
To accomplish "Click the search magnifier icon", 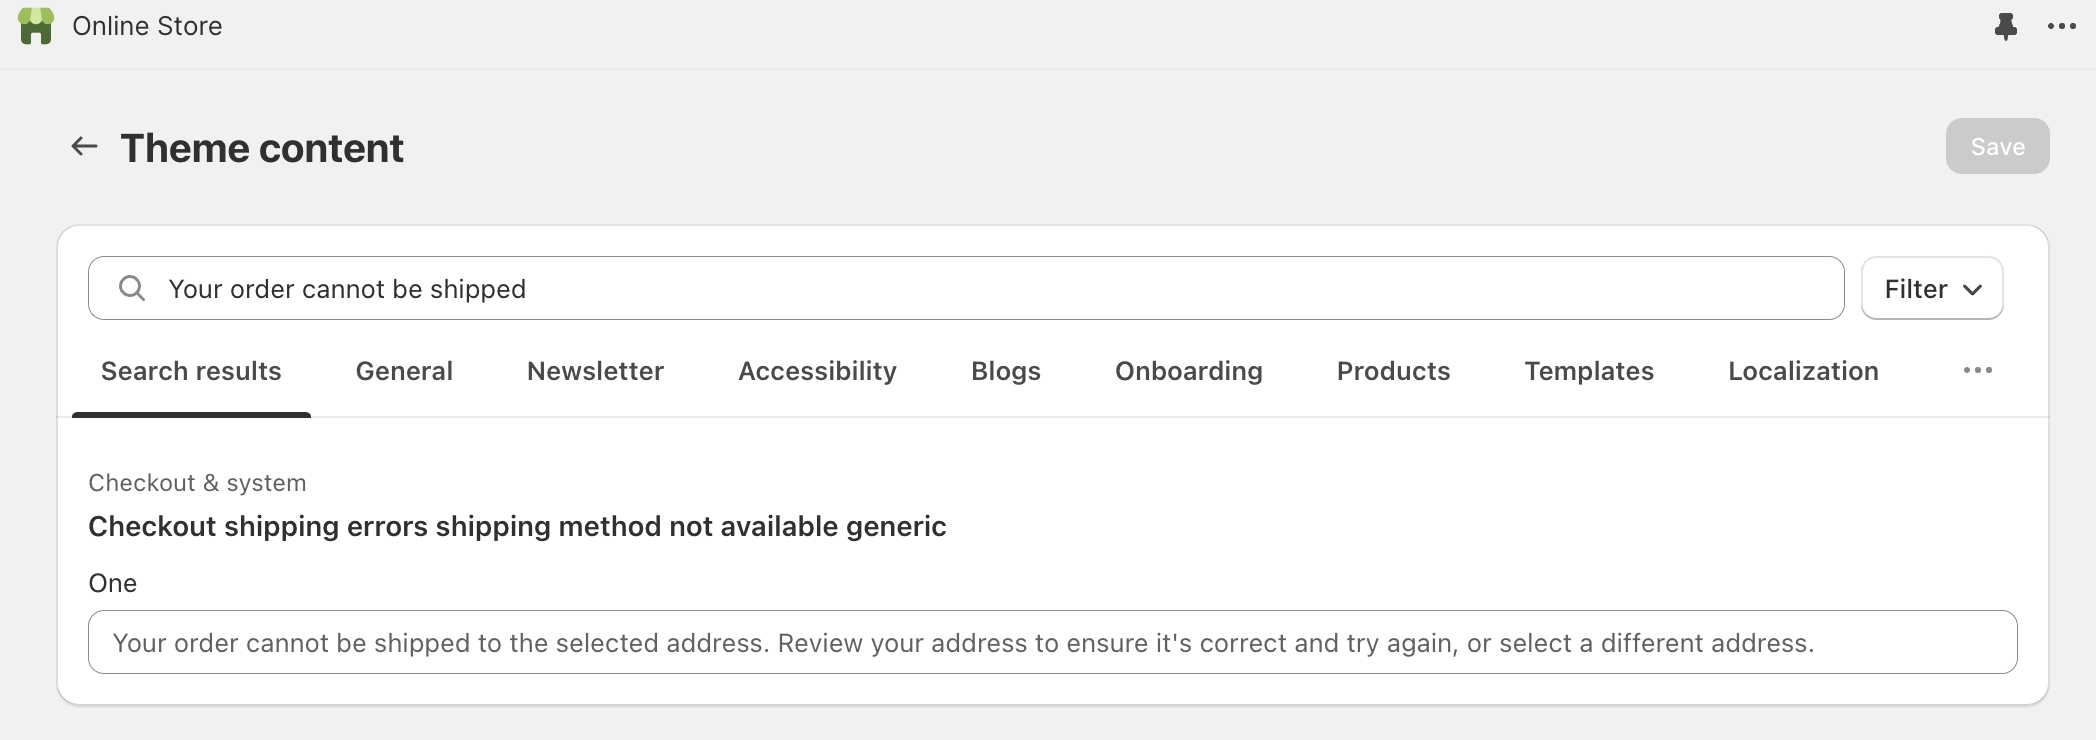I will (131, 288).
